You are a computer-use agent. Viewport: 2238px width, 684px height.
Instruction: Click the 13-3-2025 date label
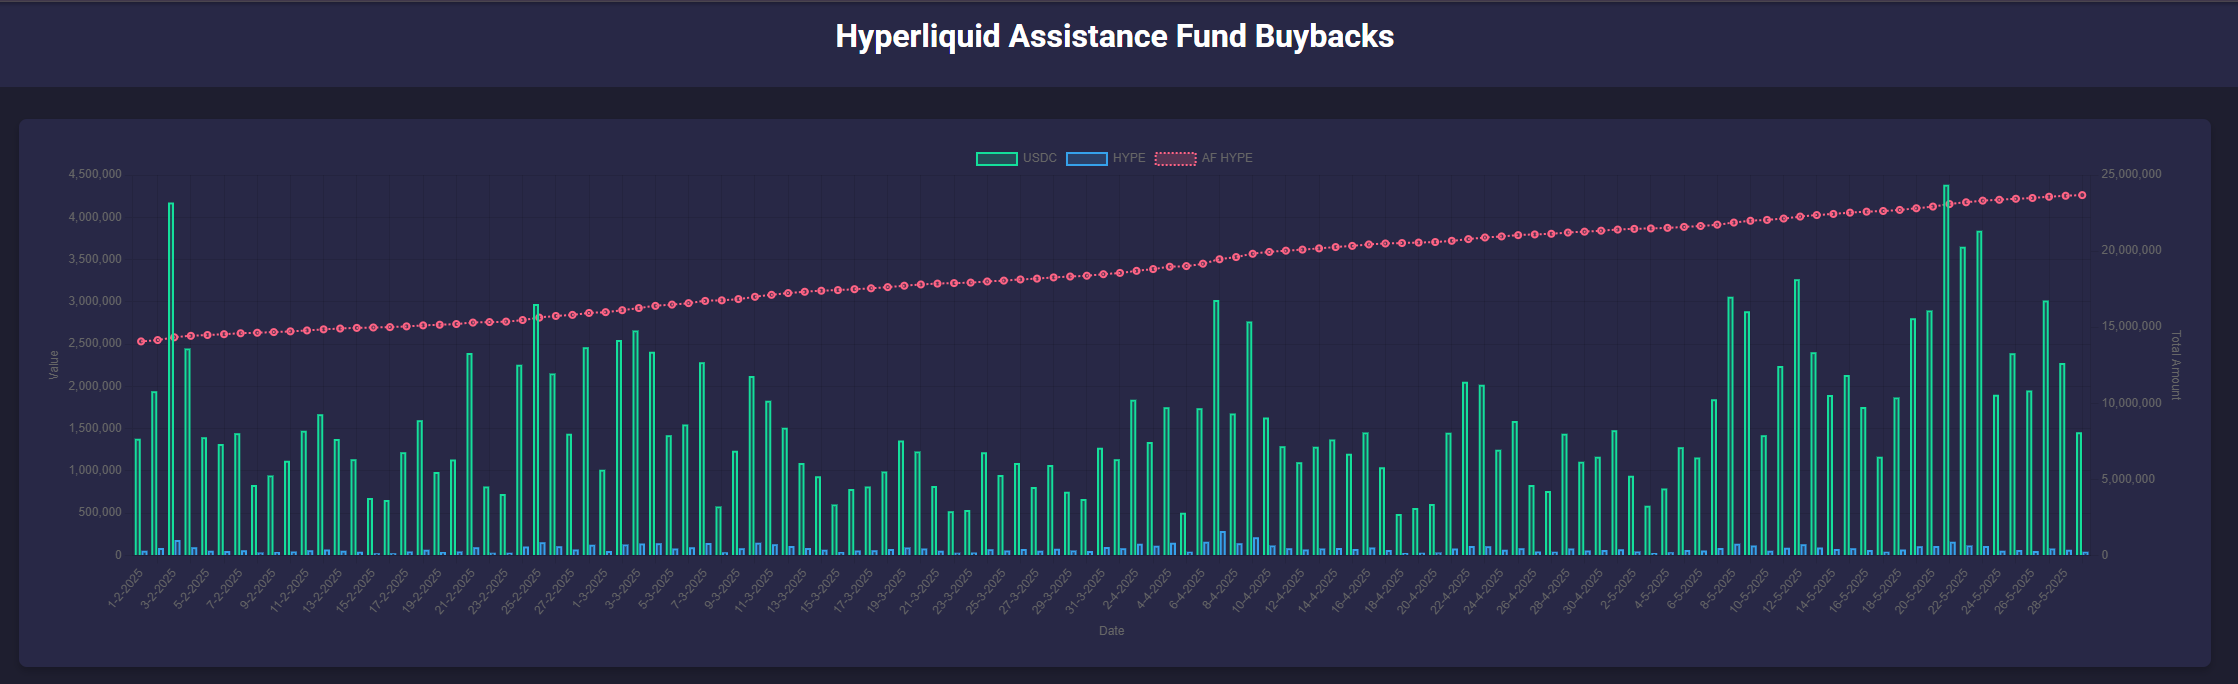click(786, 590)
